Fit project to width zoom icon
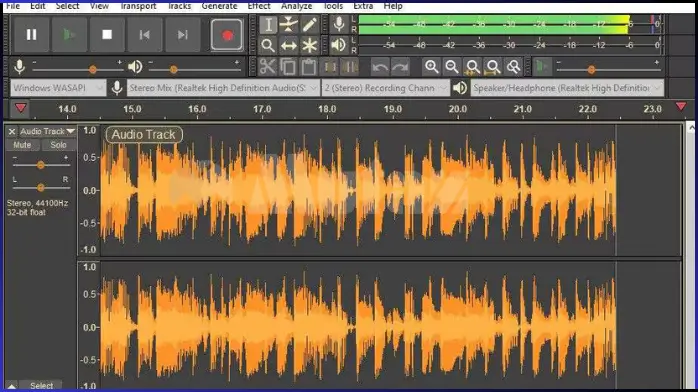The width and height of the screenshot is (698, 392). pos(493,67)
